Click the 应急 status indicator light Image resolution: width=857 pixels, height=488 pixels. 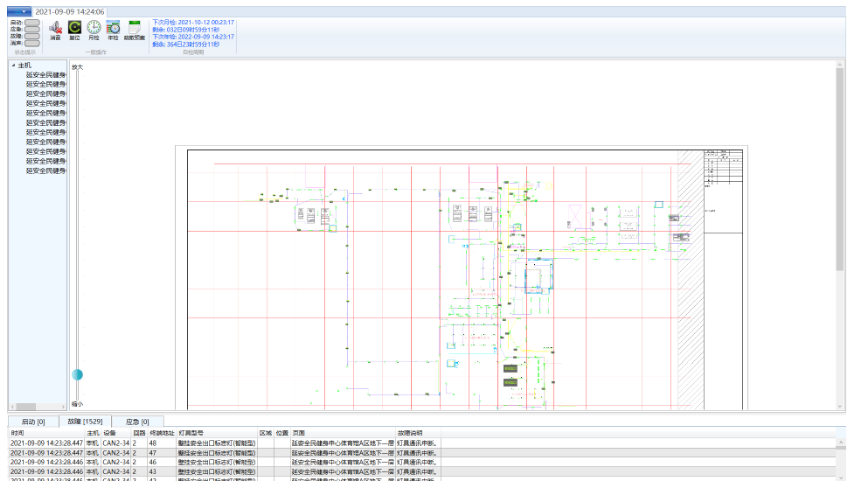click(x=32, y=28)
